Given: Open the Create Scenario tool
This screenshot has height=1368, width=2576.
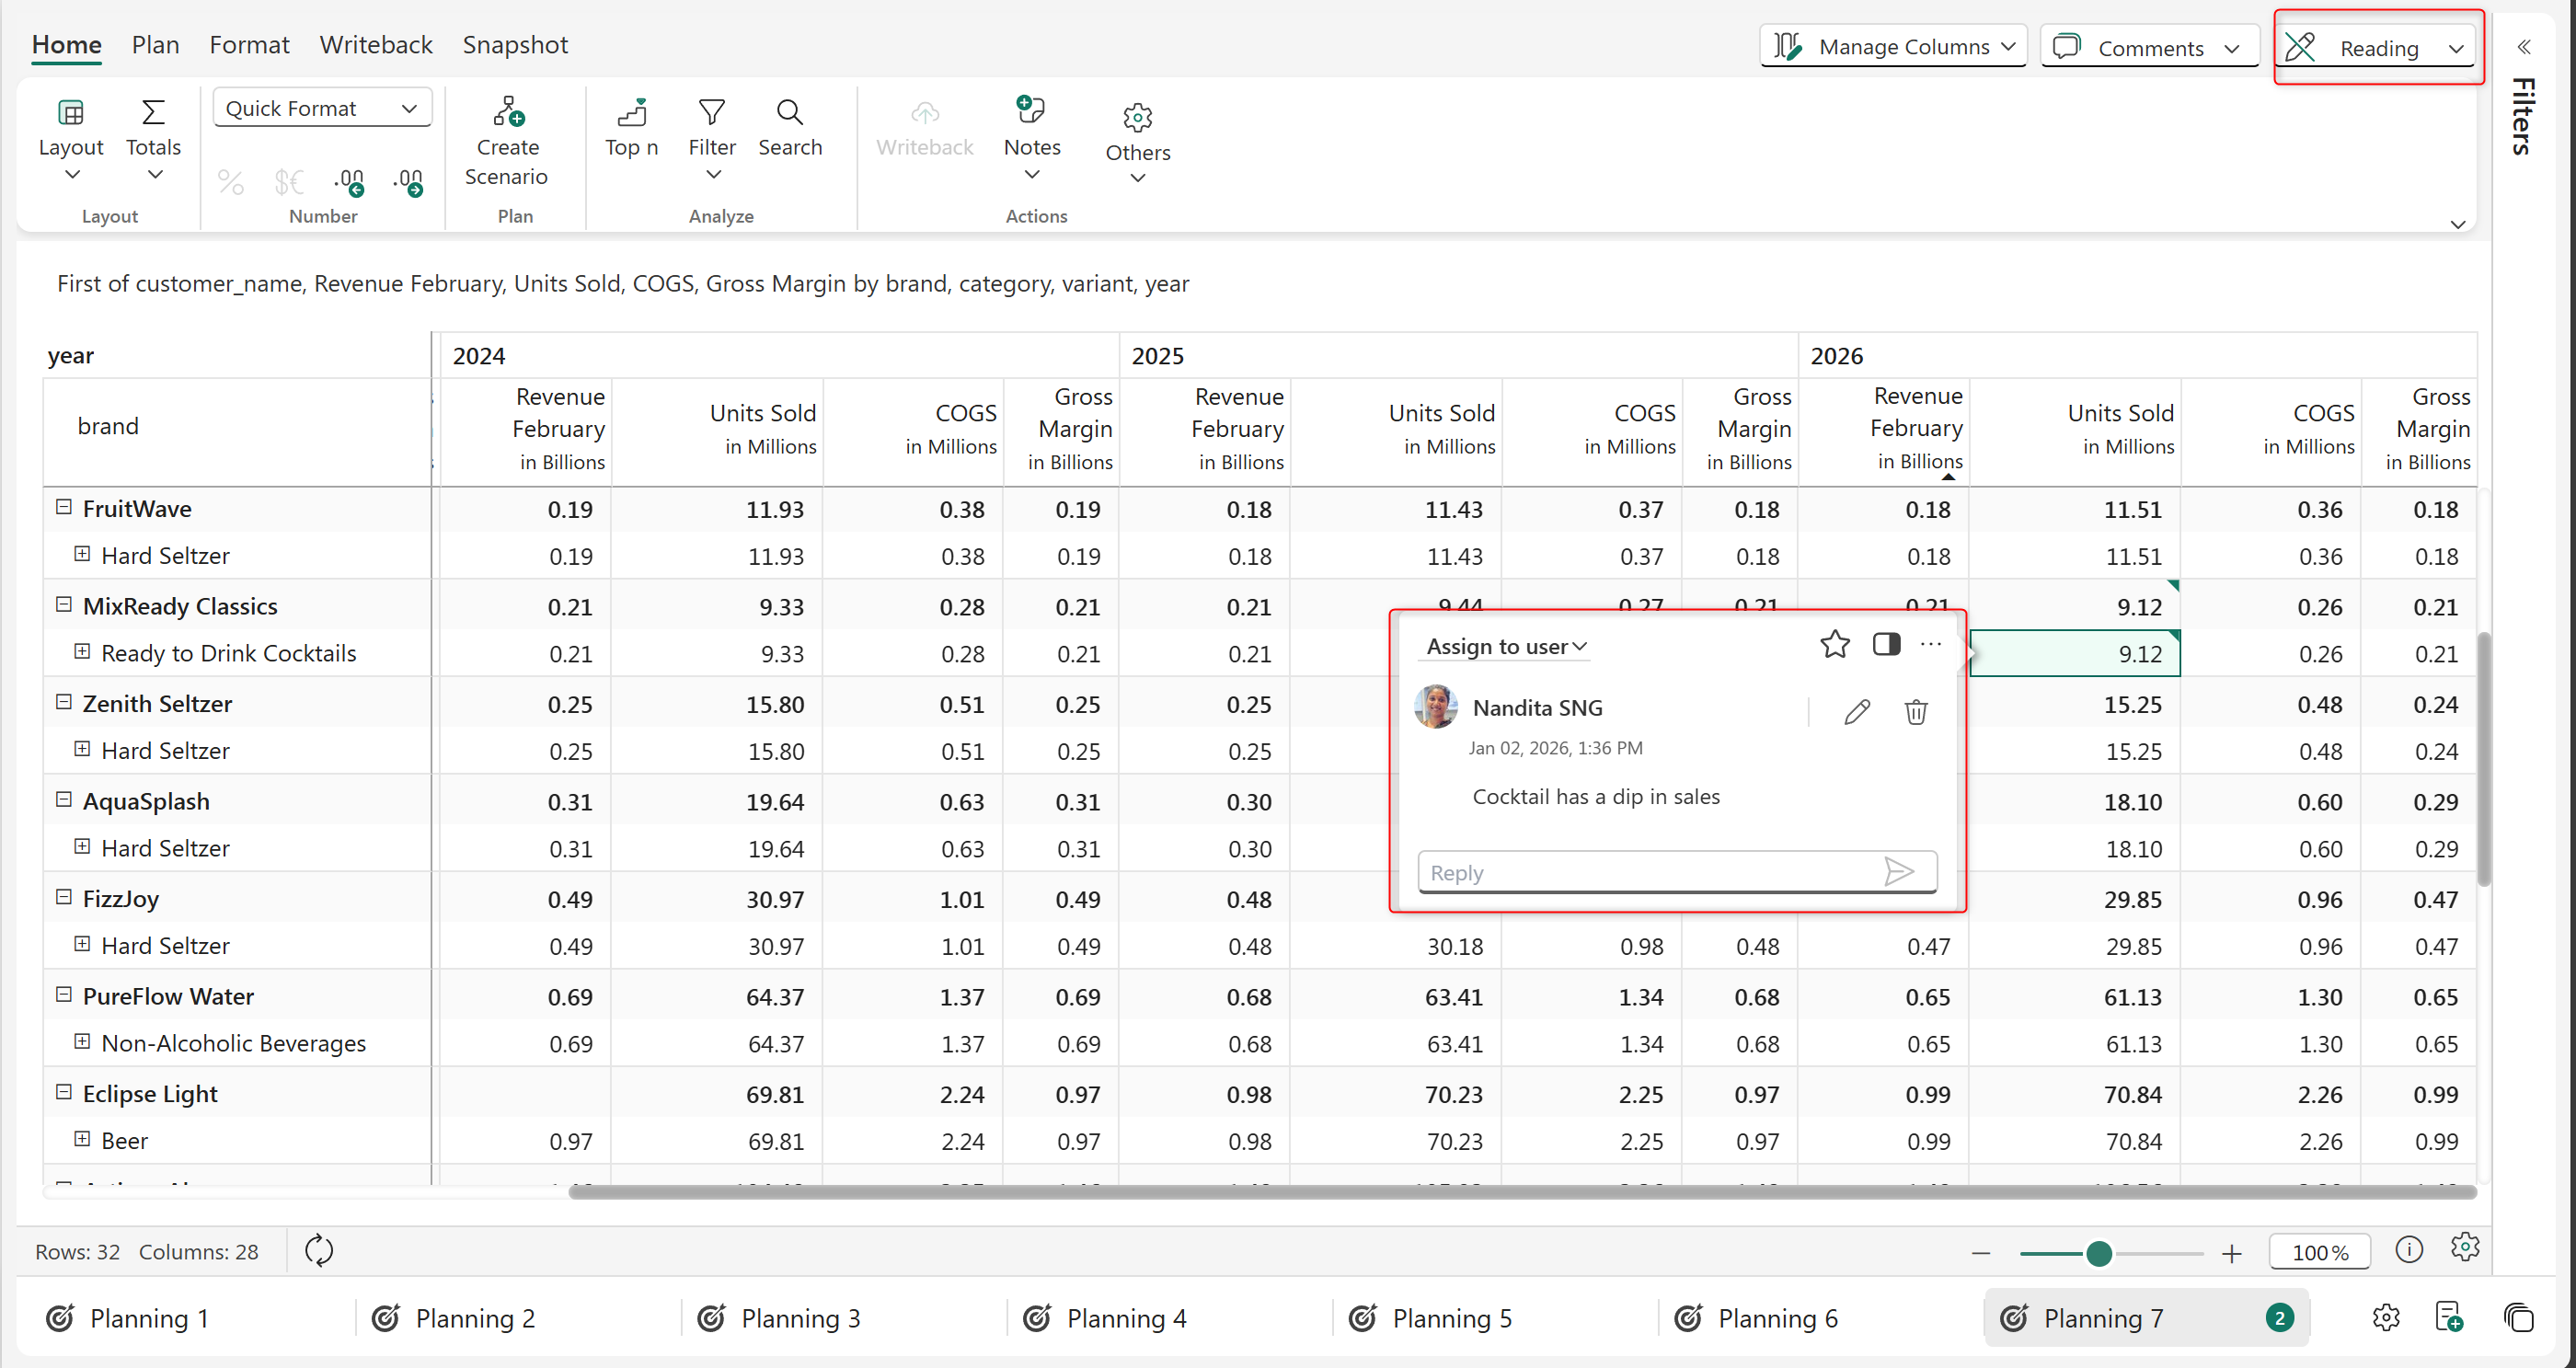Looking at the screenshot, I should tap(507, 141).
